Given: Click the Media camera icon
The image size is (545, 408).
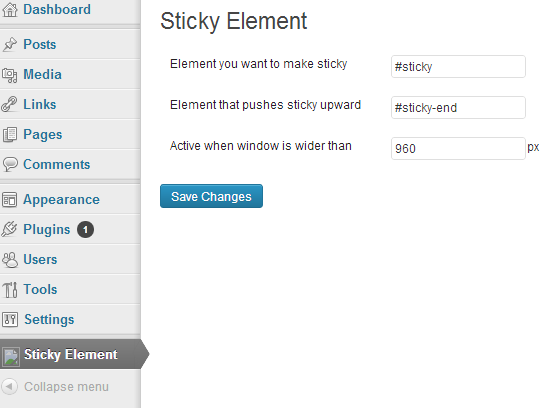Looking at the screenshot, I should (x=10, y=75).
